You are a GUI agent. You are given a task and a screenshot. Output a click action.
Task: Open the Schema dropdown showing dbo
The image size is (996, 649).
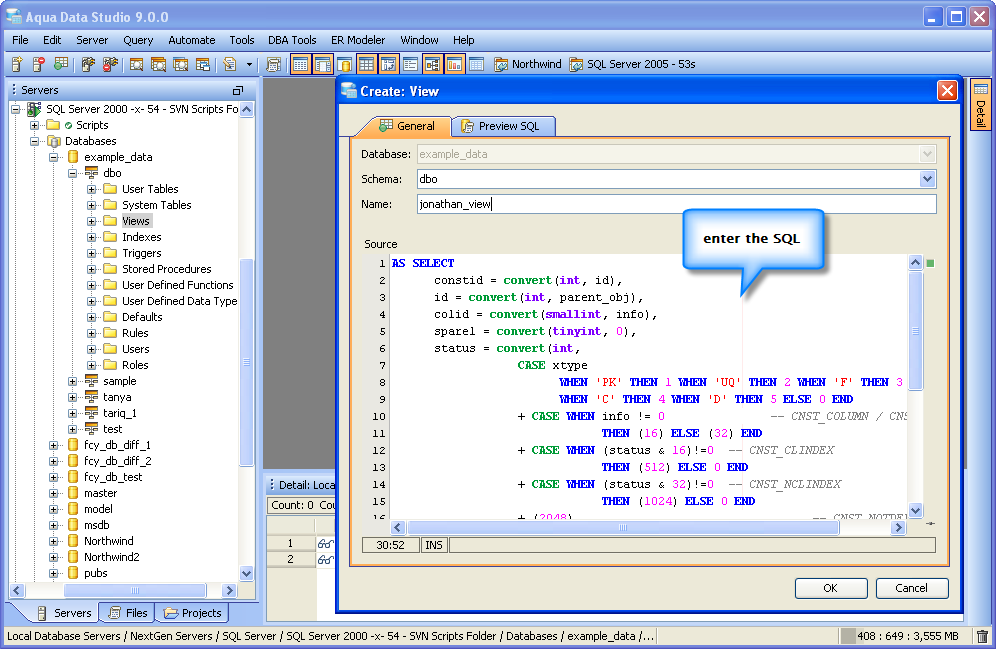click(x=927, y=179)
